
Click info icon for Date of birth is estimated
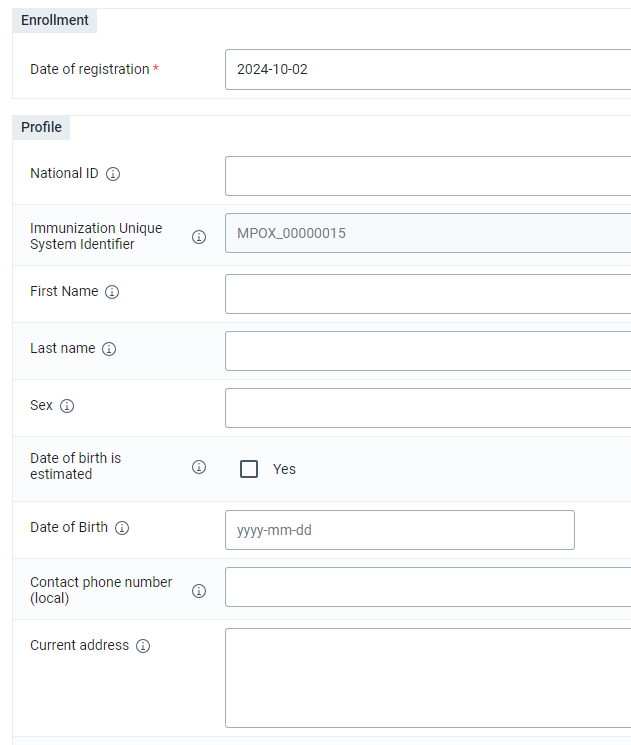point(199,467)
